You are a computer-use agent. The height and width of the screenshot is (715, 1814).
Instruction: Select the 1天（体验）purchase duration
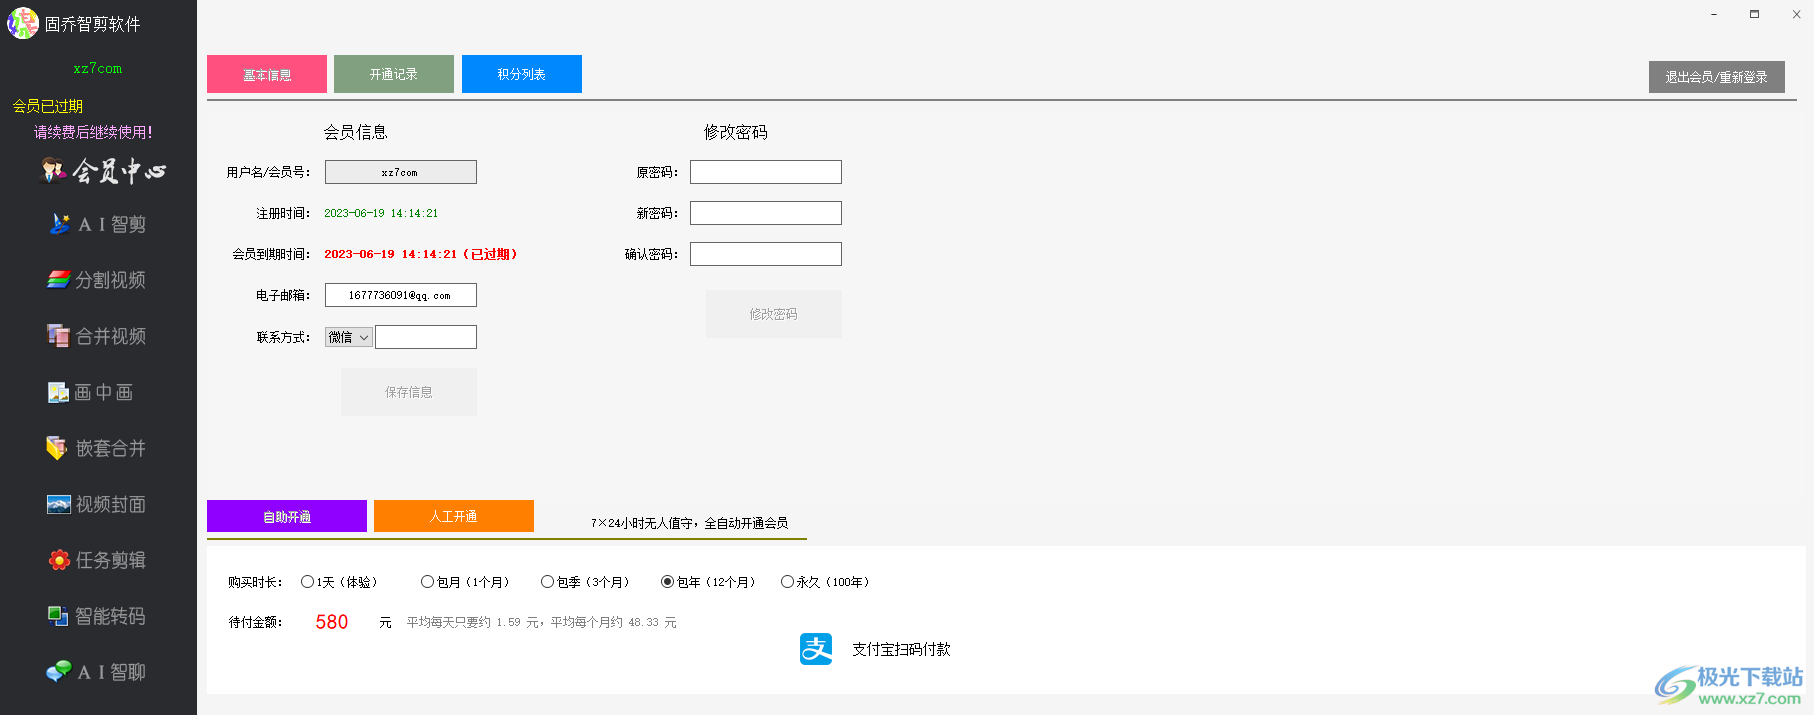pos(339,582)
